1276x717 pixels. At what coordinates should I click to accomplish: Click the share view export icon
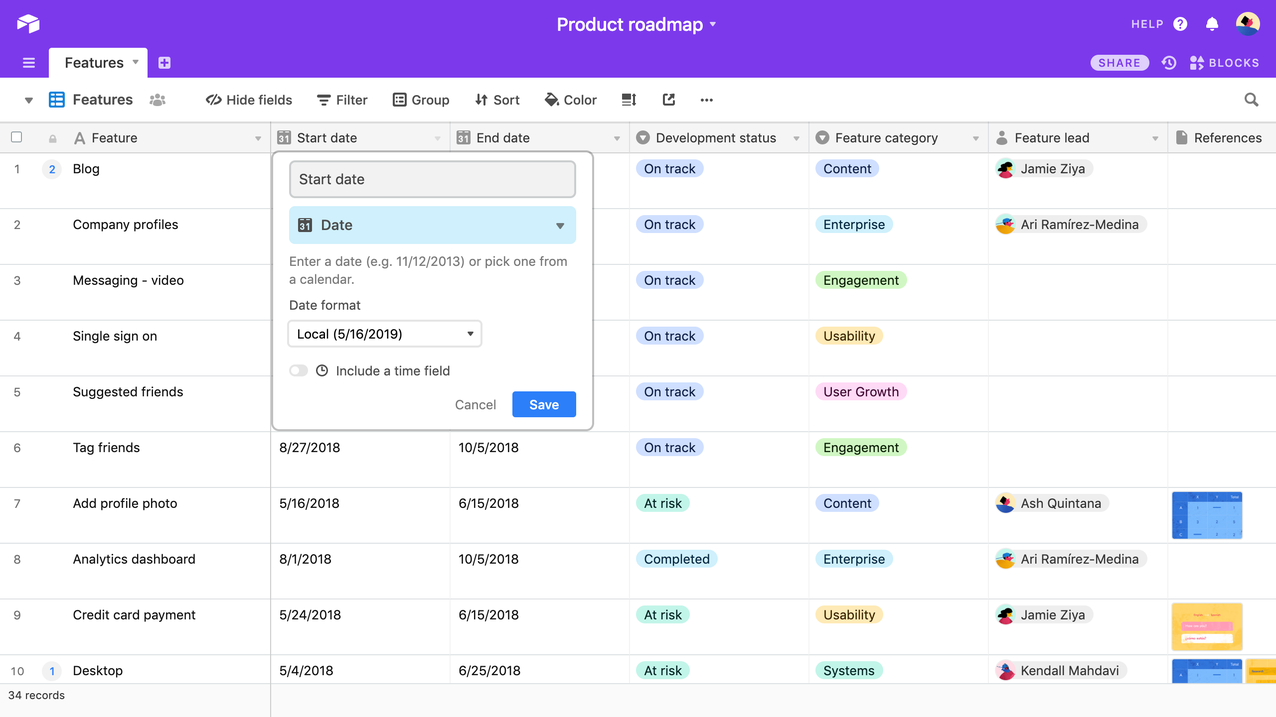[x=669, y=100]
